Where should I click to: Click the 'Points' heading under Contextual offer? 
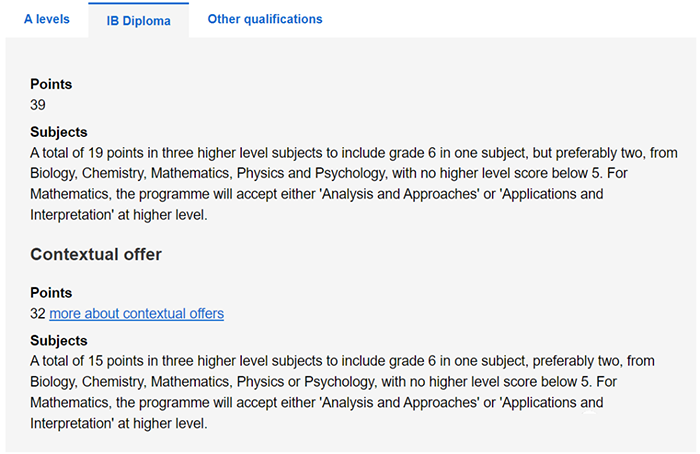point(51,293)
